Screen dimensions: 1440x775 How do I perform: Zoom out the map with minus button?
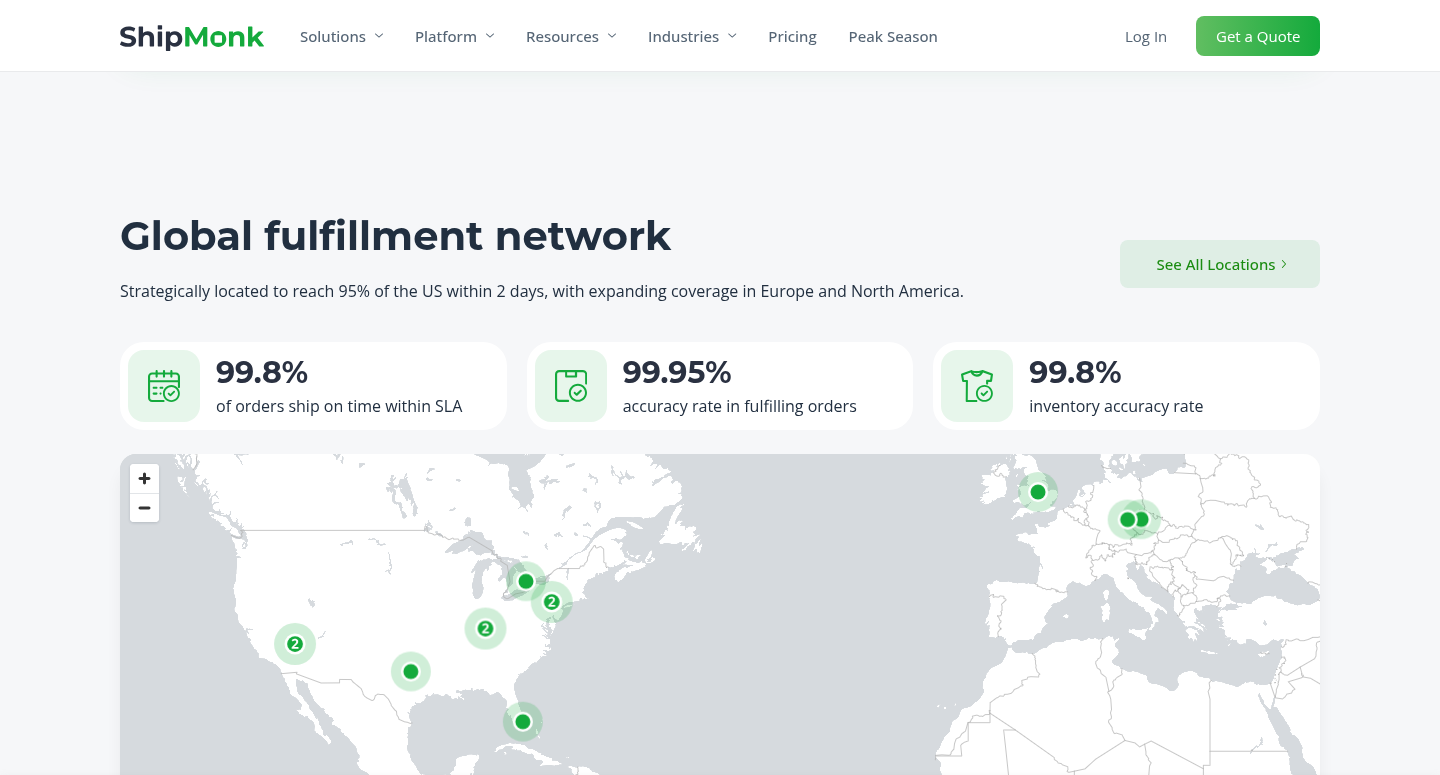pyautogui.click(x=145, y=508)
